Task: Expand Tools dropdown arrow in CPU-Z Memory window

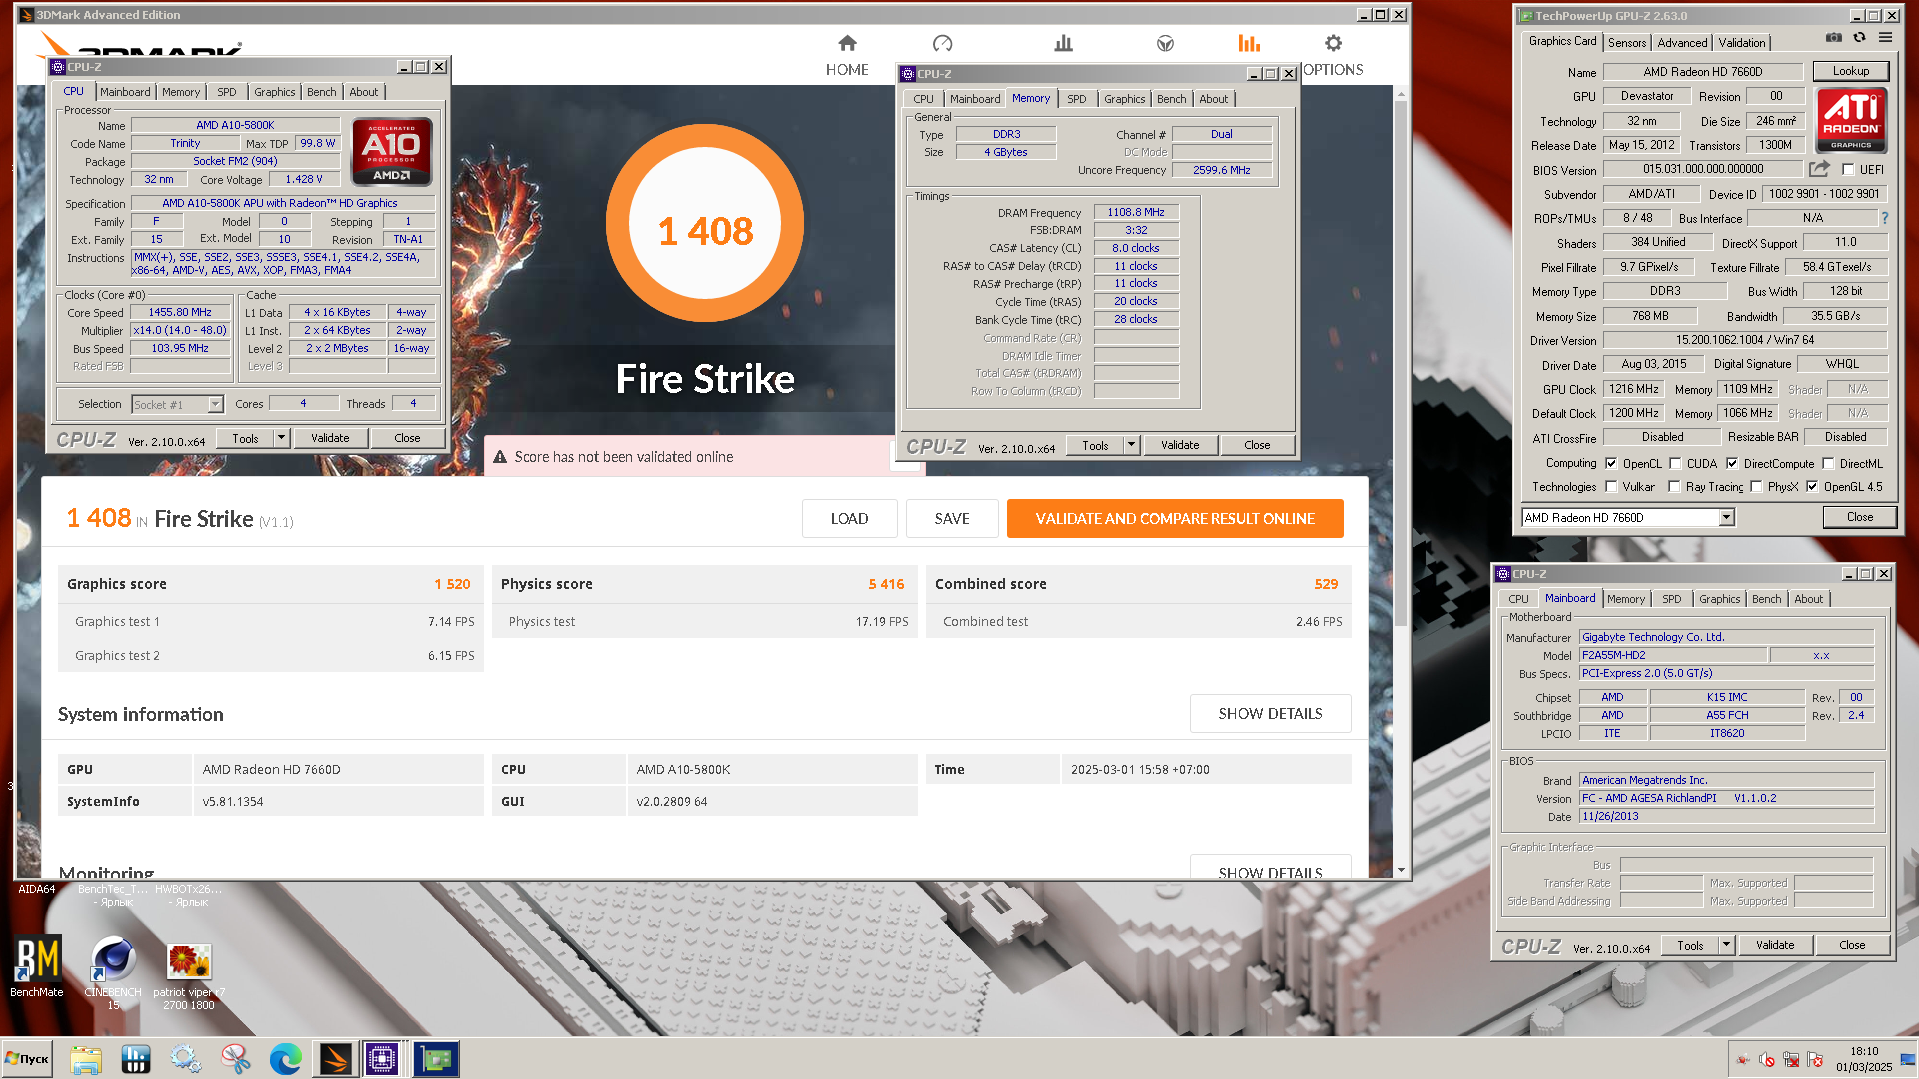Action: (1132, 445)
